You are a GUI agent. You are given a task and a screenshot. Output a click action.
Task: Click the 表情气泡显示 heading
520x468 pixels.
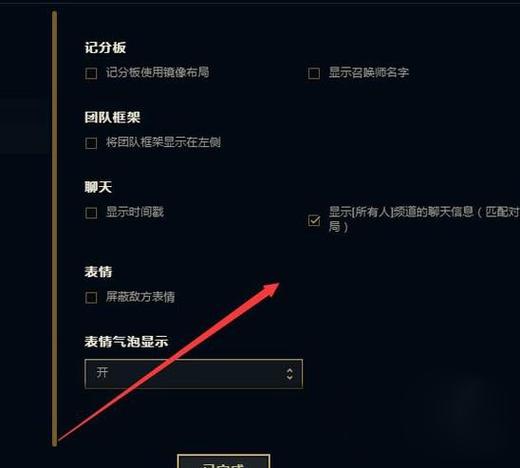click(x=126, y=342)
